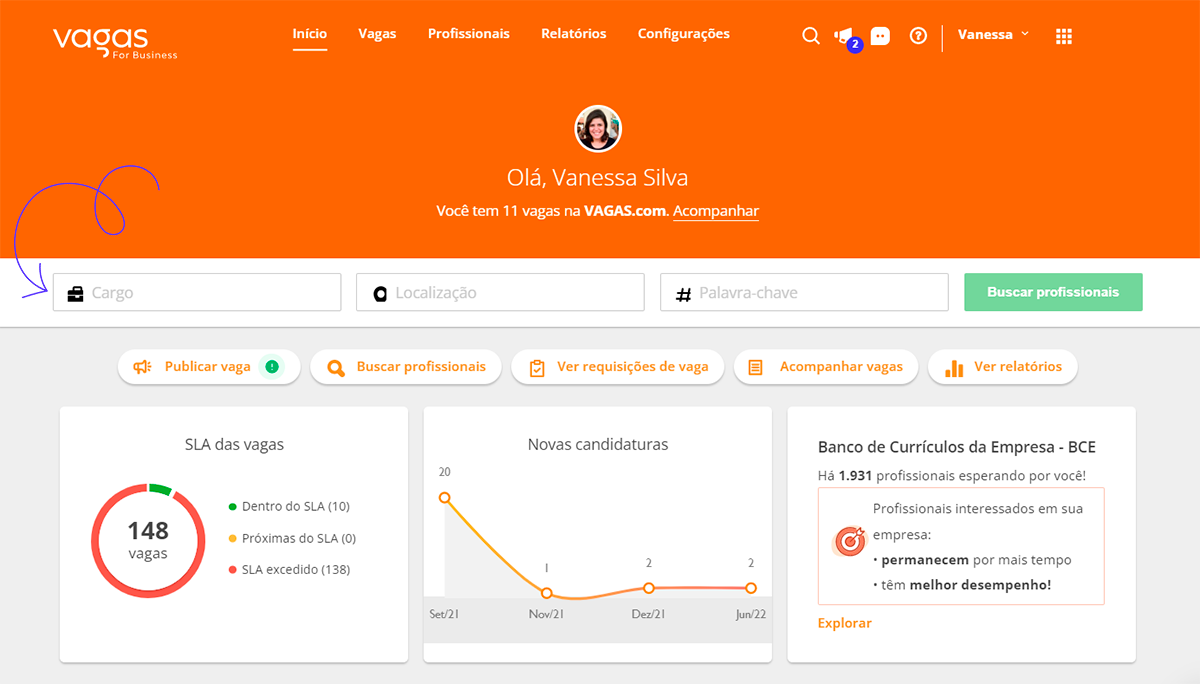
Task: Click Vanessa Silva's profile photo
Action: click(598, 128)
